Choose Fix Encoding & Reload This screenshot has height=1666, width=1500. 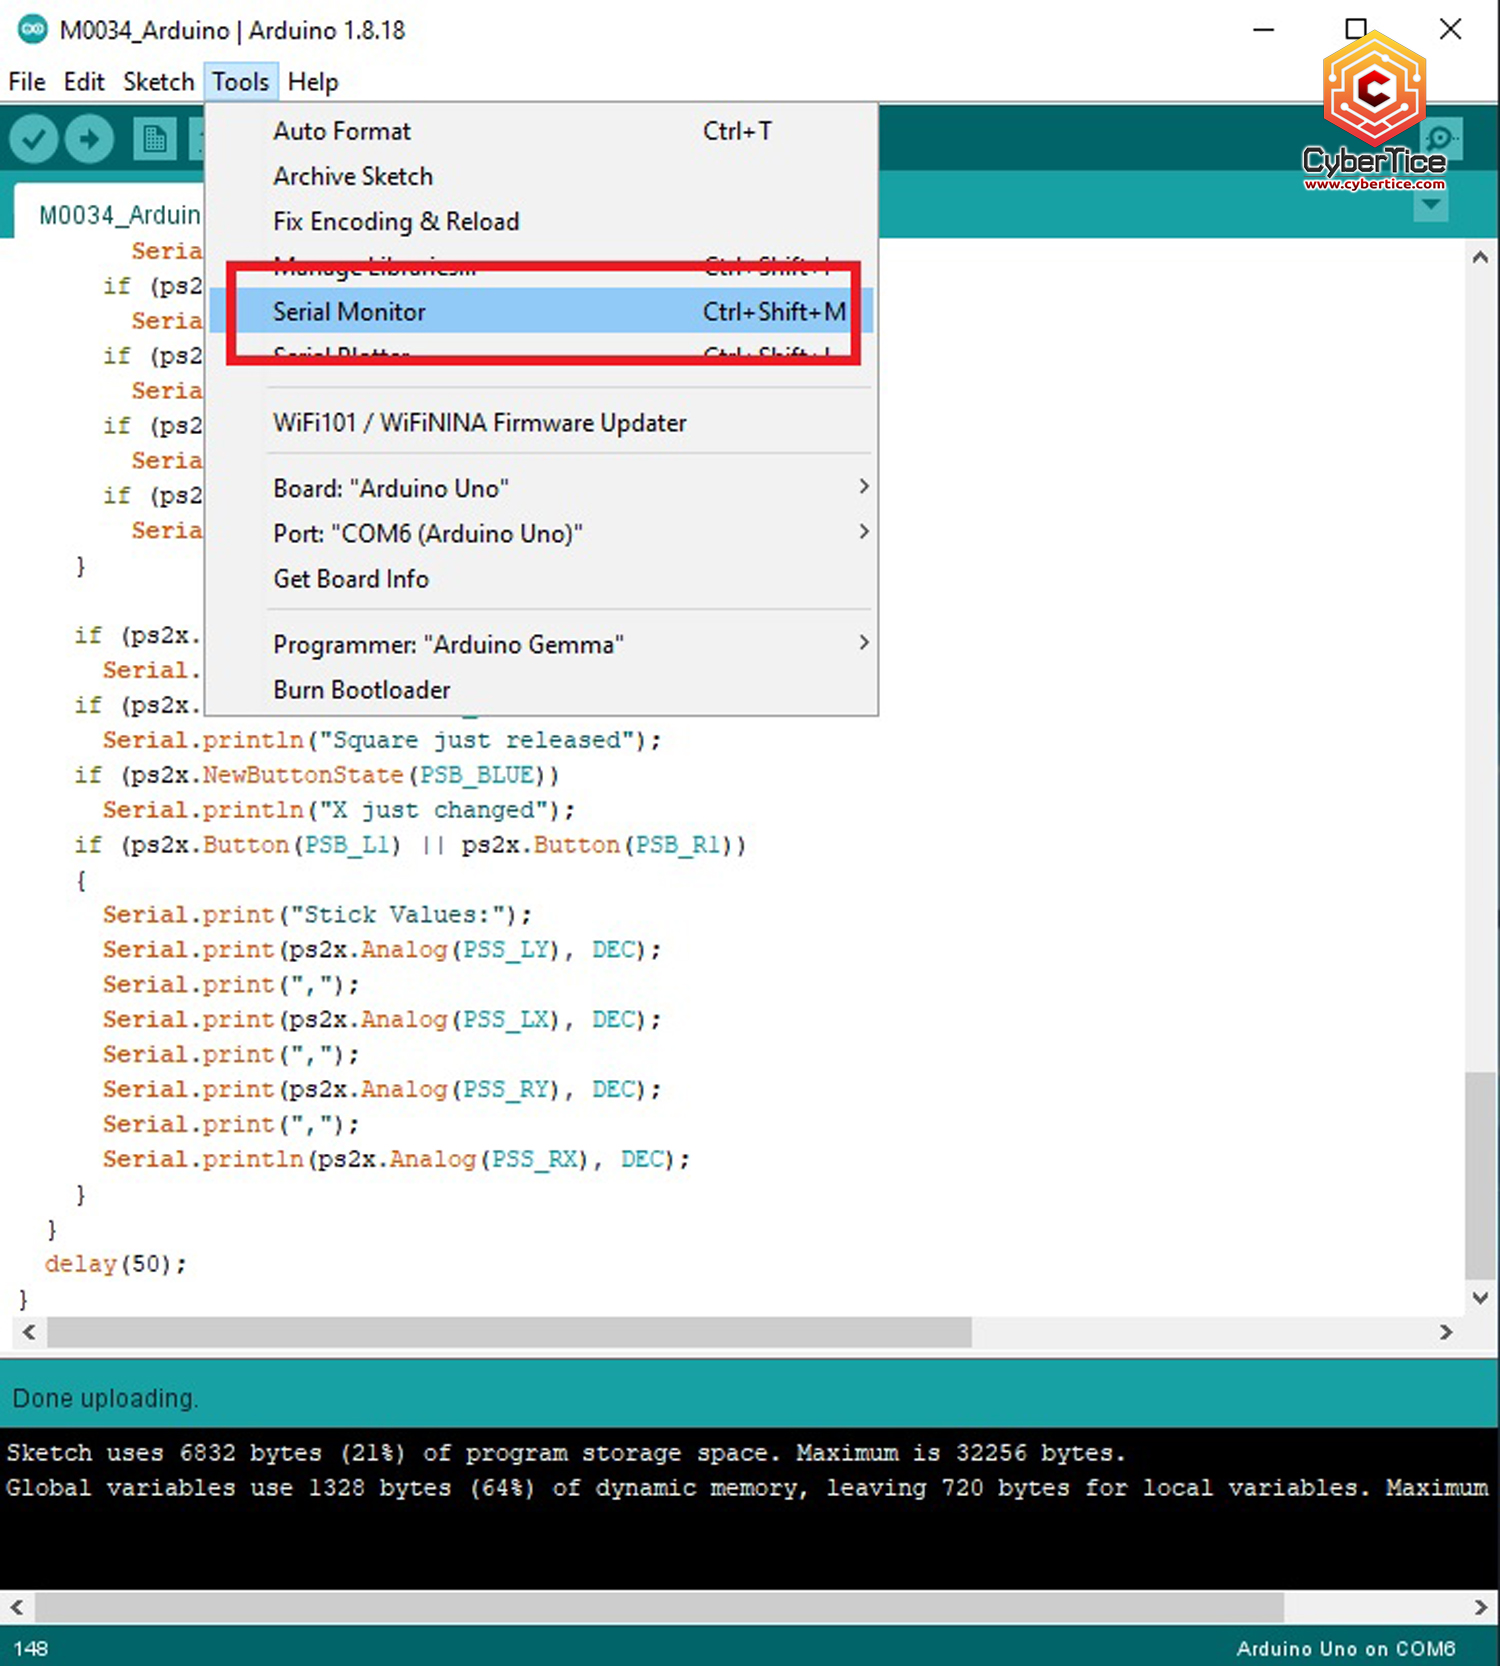point(541,221)
